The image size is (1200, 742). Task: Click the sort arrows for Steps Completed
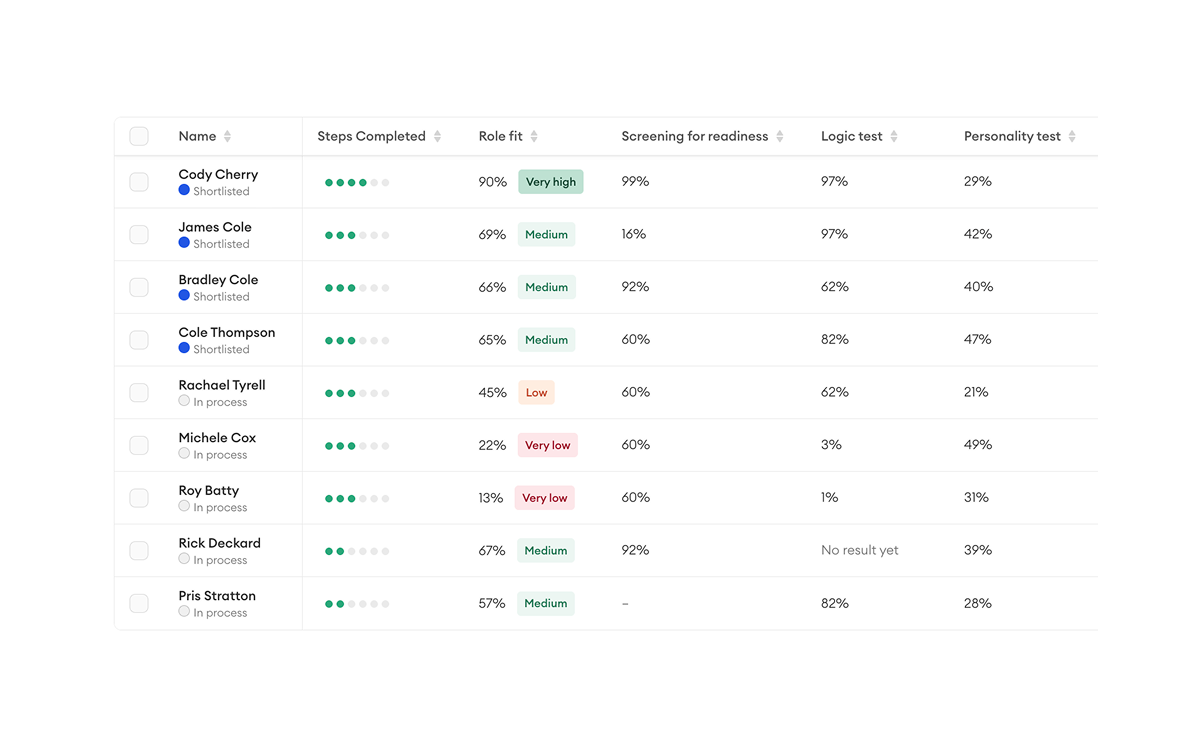pos(437,137)
